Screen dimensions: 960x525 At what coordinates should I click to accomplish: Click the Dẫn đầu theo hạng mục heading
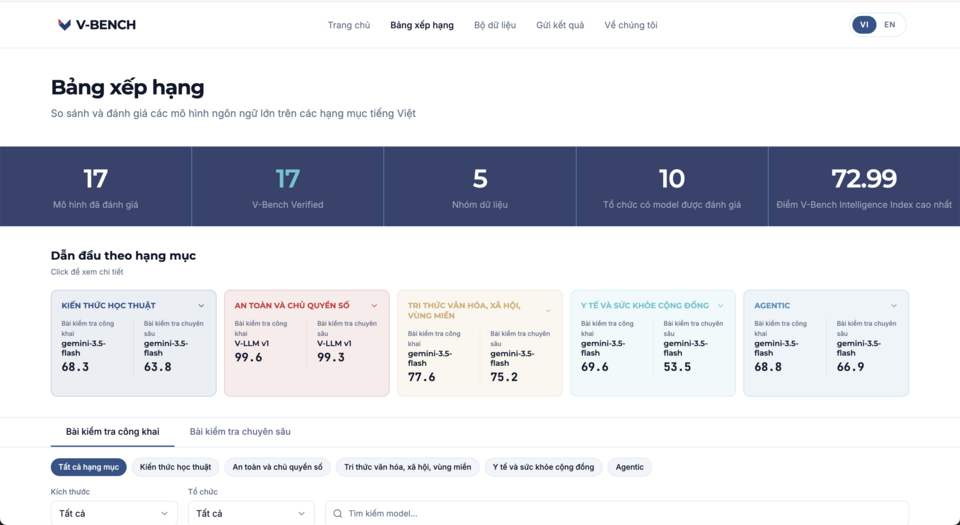pyautogui.click(x=123, y=256)
